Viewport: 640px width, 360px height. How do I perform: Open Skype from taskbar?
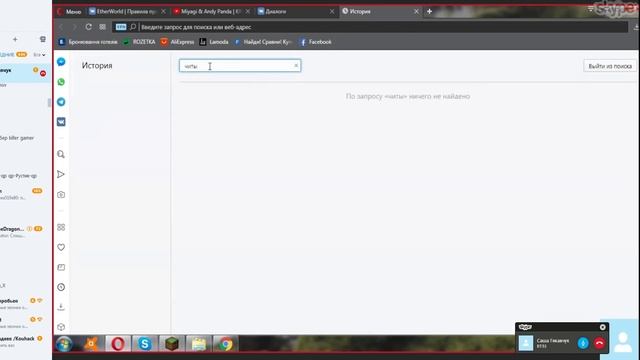click(x=144, y=344)
